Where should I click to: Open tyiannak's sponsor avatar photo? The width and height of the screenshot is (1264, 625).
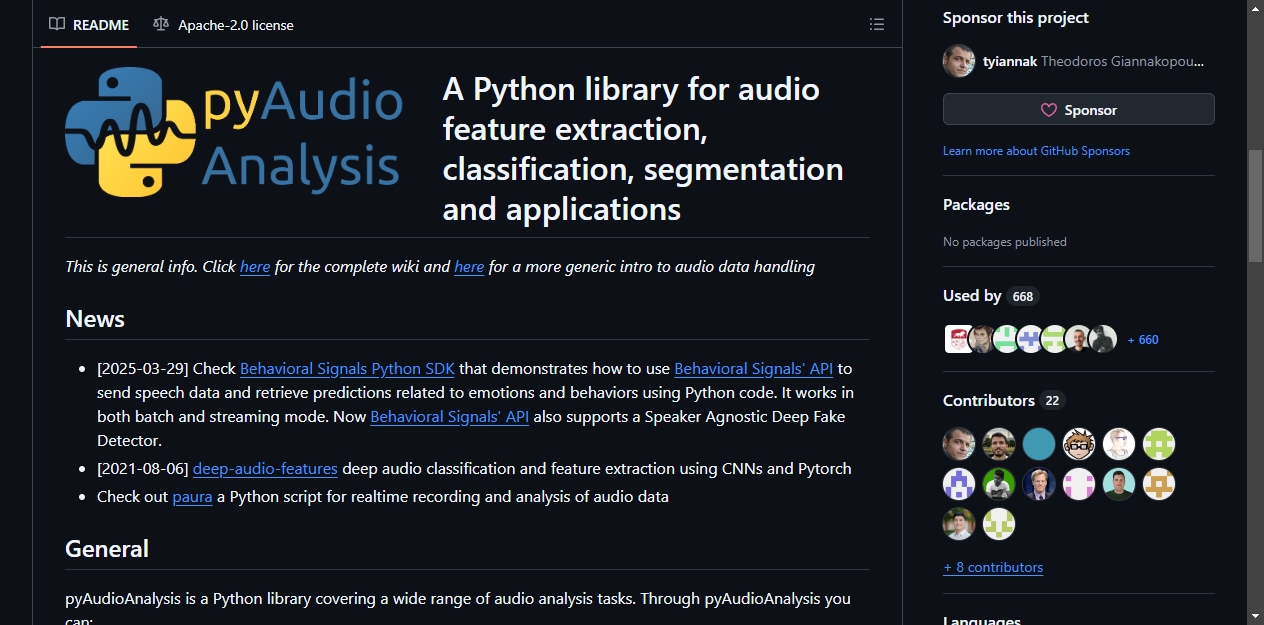(959, 61)
